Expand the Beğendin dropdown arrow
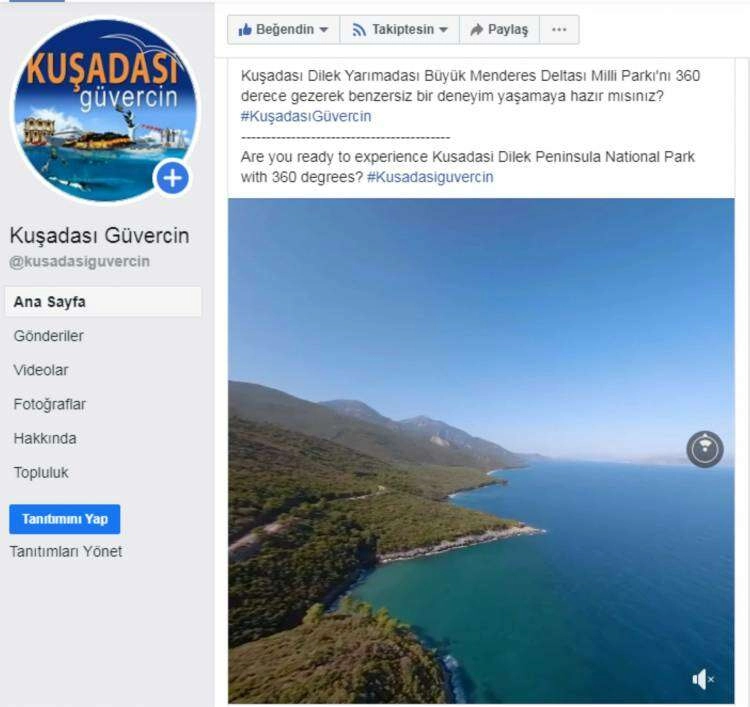 pyautogui.click(x=324, y=30)
